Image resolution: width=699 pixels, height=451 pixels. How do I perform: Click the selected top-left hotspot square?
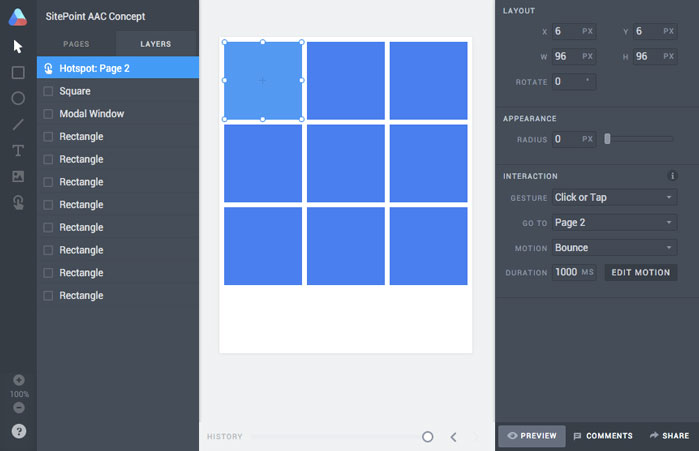click(x=263, y=81)
